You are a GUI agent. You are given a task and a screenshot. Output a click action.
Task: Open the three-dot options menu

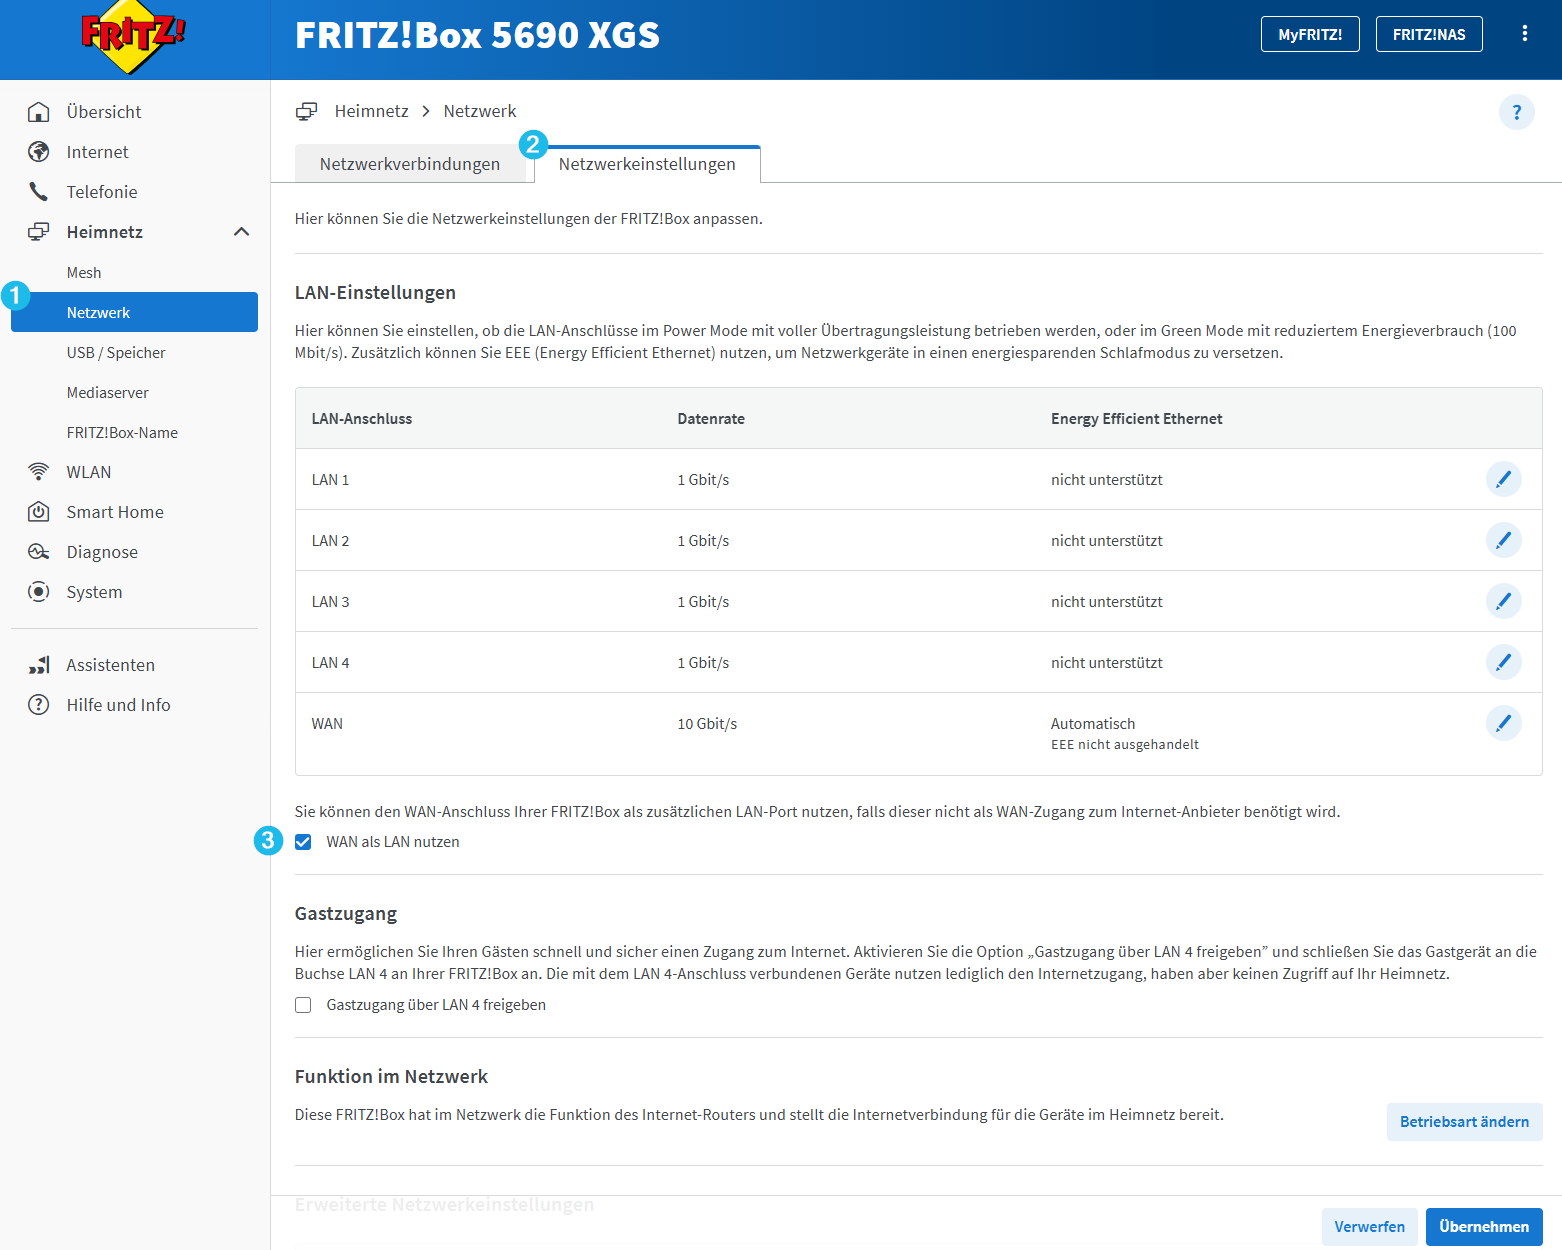tap(1524, 34)
